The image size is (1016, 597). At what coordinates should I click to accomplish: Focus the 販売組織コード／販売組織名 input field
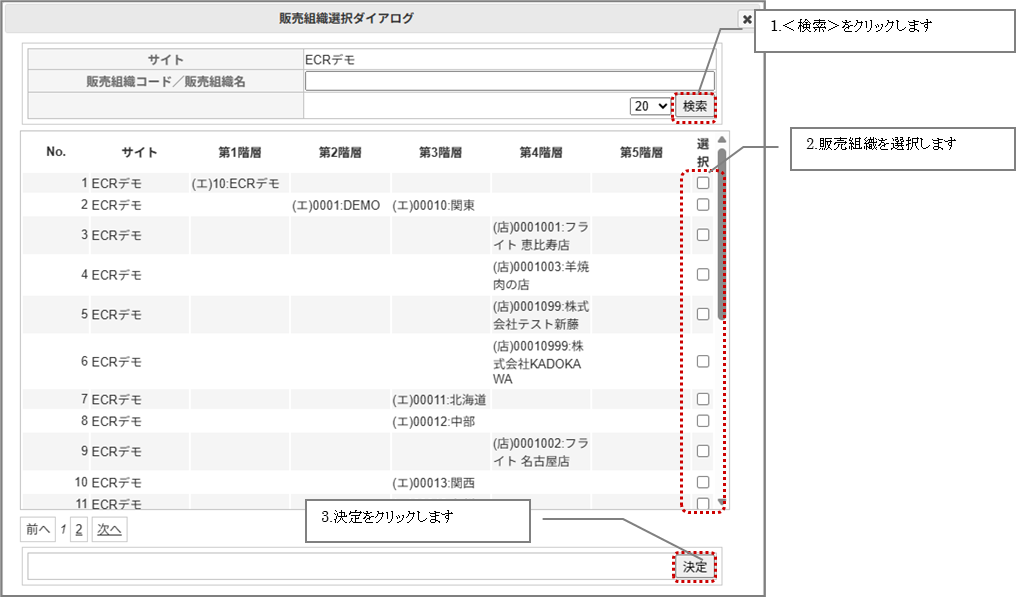tap(509, 82)
